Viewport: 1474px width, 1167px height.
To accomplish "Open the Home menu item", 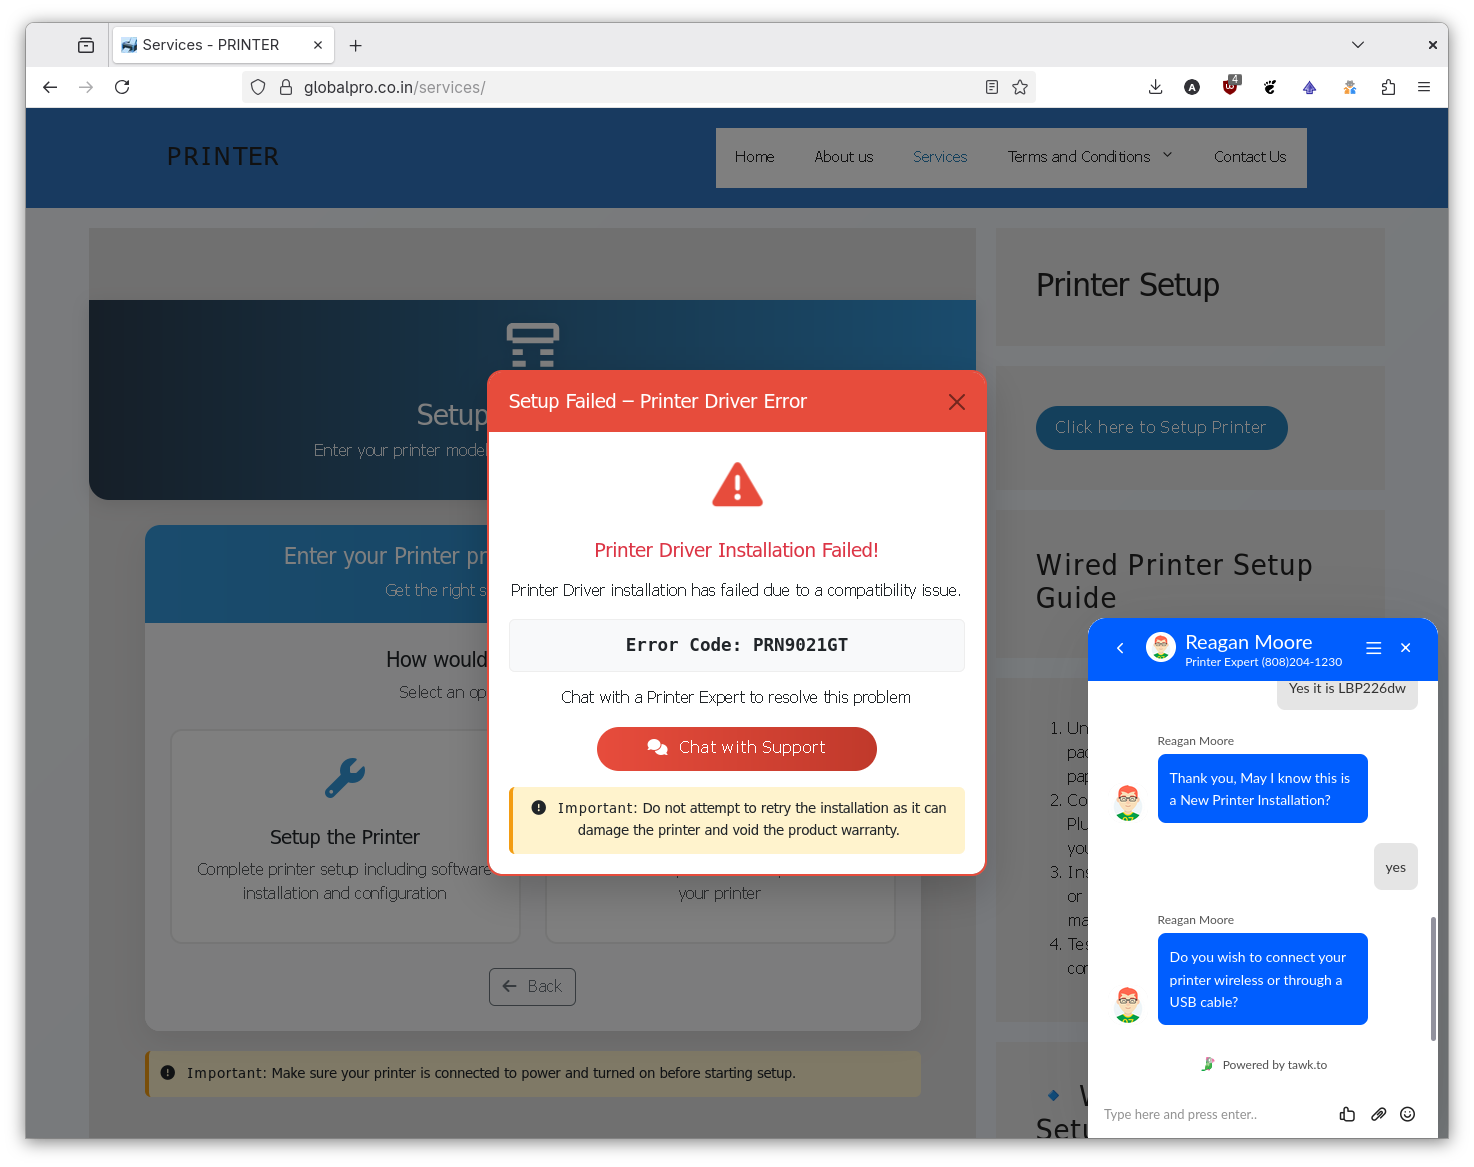I will point(754,157).
